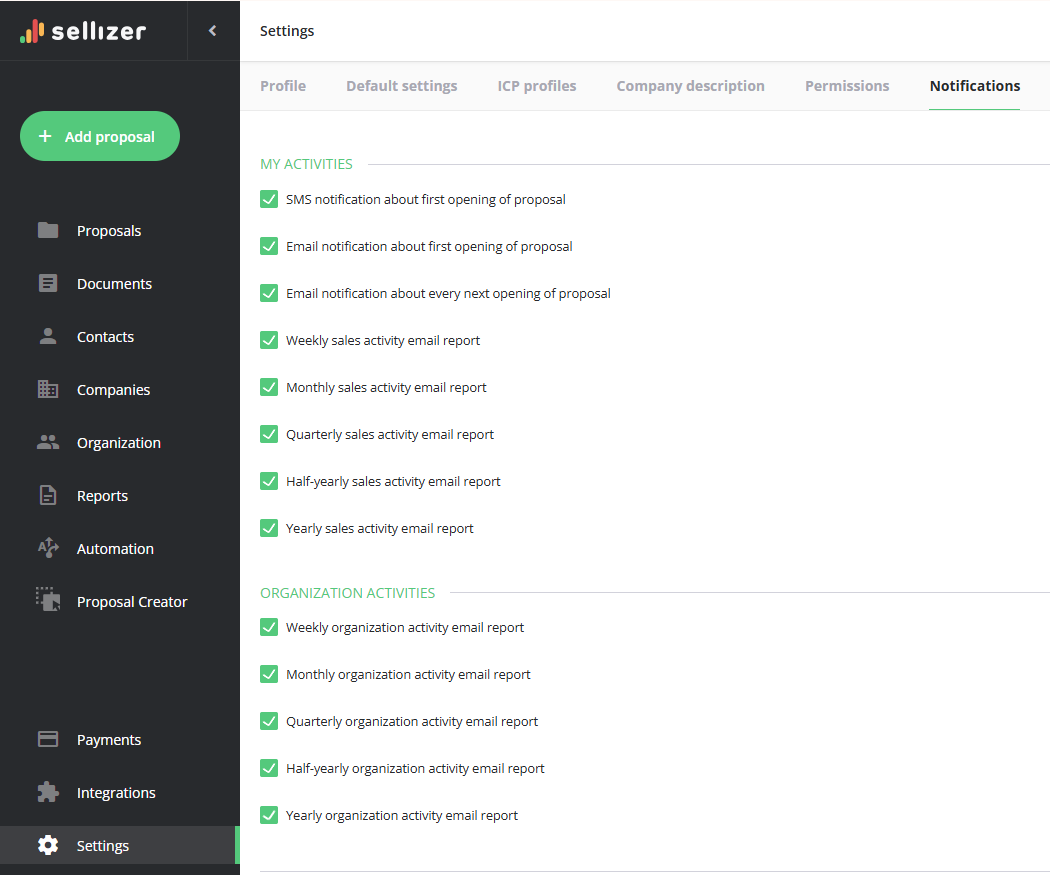Image resolution: width=1050 pixels, height=875 pixels.
Task: Click the Proposal Creator icon
Action: click(x=48, y=599)
